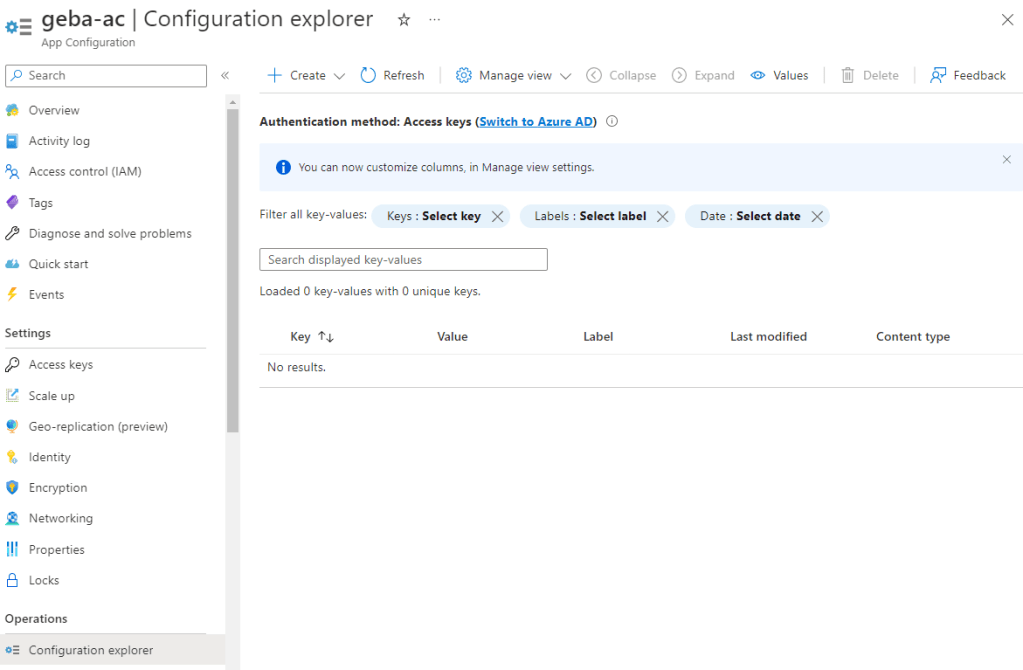Open Geo-replication (preview) page
1023x670 pixels.
tap(97, 426)
